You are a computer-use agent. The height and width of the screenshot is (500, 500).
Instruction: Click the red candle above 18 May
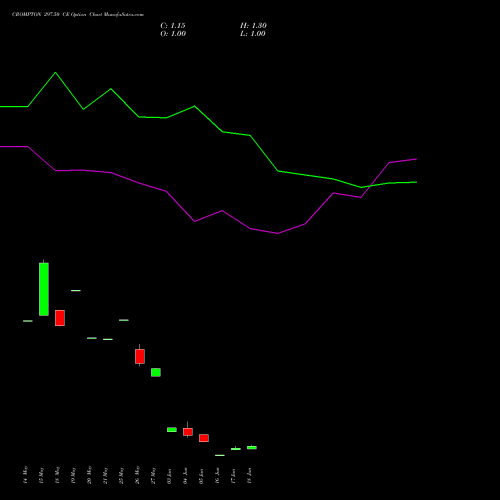[x=60, y=318]
